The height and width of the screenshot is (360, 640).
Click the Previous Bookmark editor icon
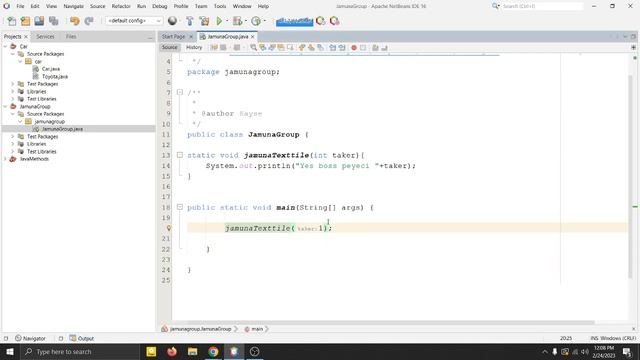tap(302, 48)
